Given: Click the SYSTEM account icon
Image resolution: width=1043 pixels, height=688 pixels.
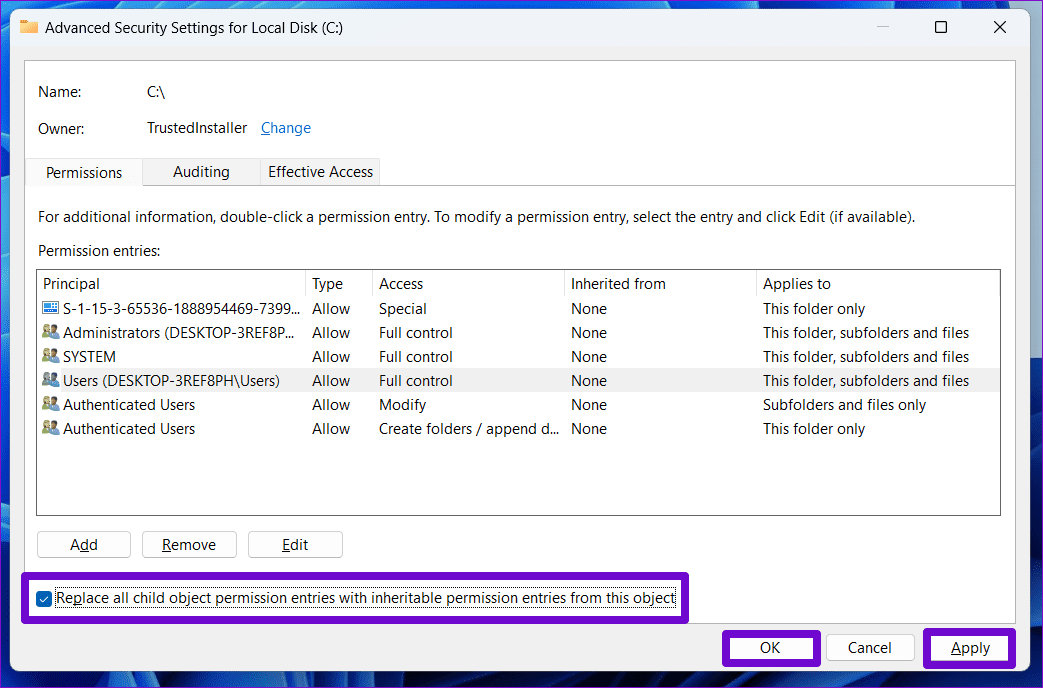Looking at the screenshot, I should (x=51, y=356).
